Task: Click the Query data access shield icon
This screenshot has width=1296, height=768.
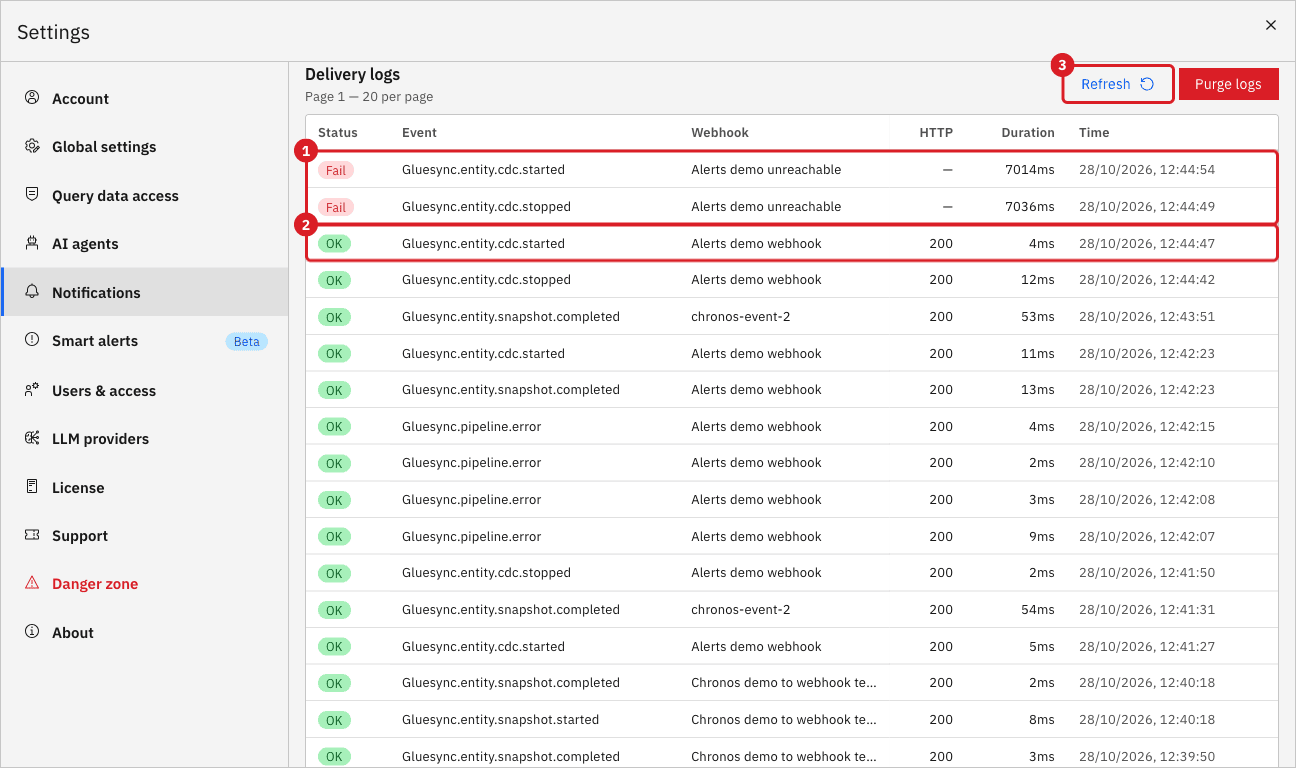Action: (x=32, y=195)
